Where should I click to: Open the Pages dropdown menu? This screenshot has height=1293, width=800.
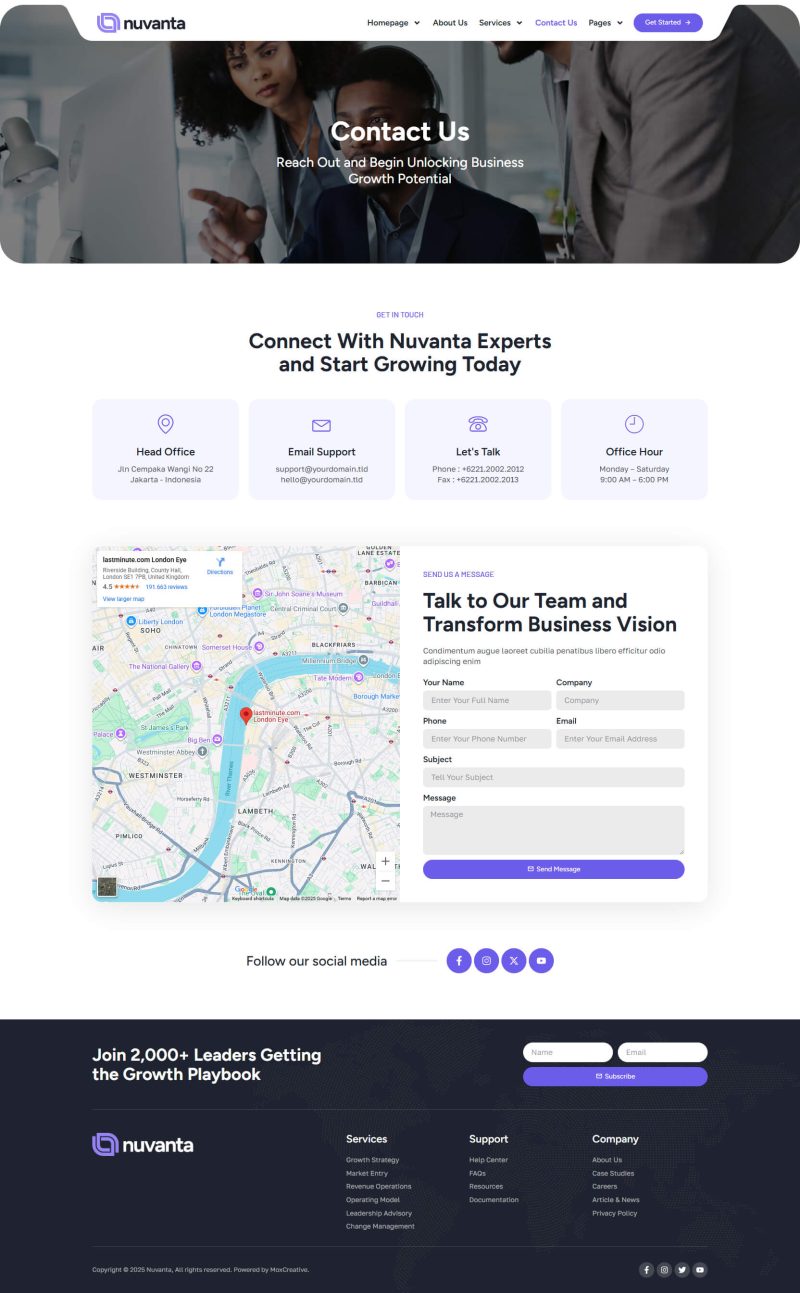[605, 23]
